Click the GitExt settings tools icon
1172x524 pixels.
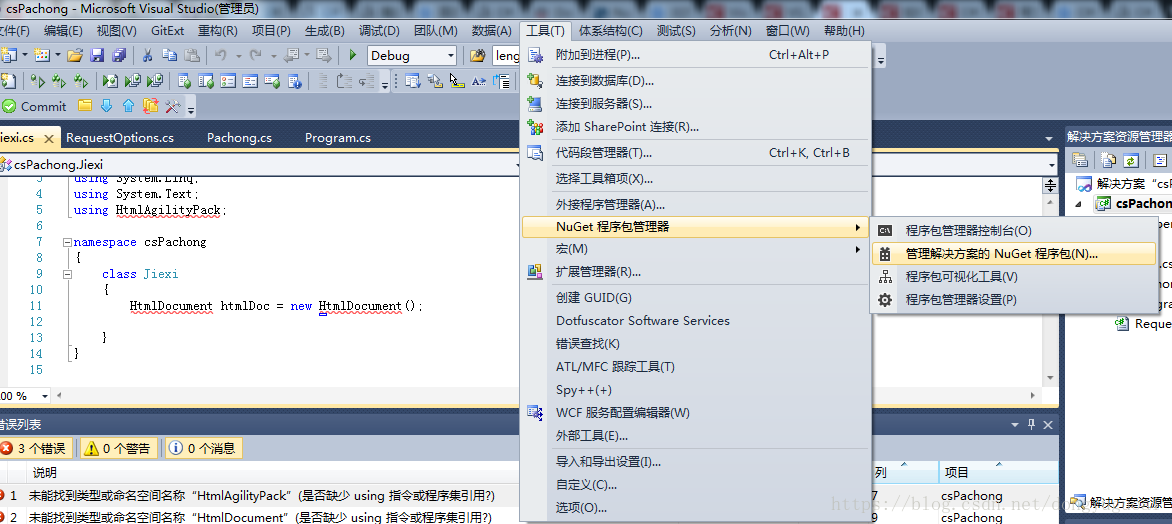point(173,106)
